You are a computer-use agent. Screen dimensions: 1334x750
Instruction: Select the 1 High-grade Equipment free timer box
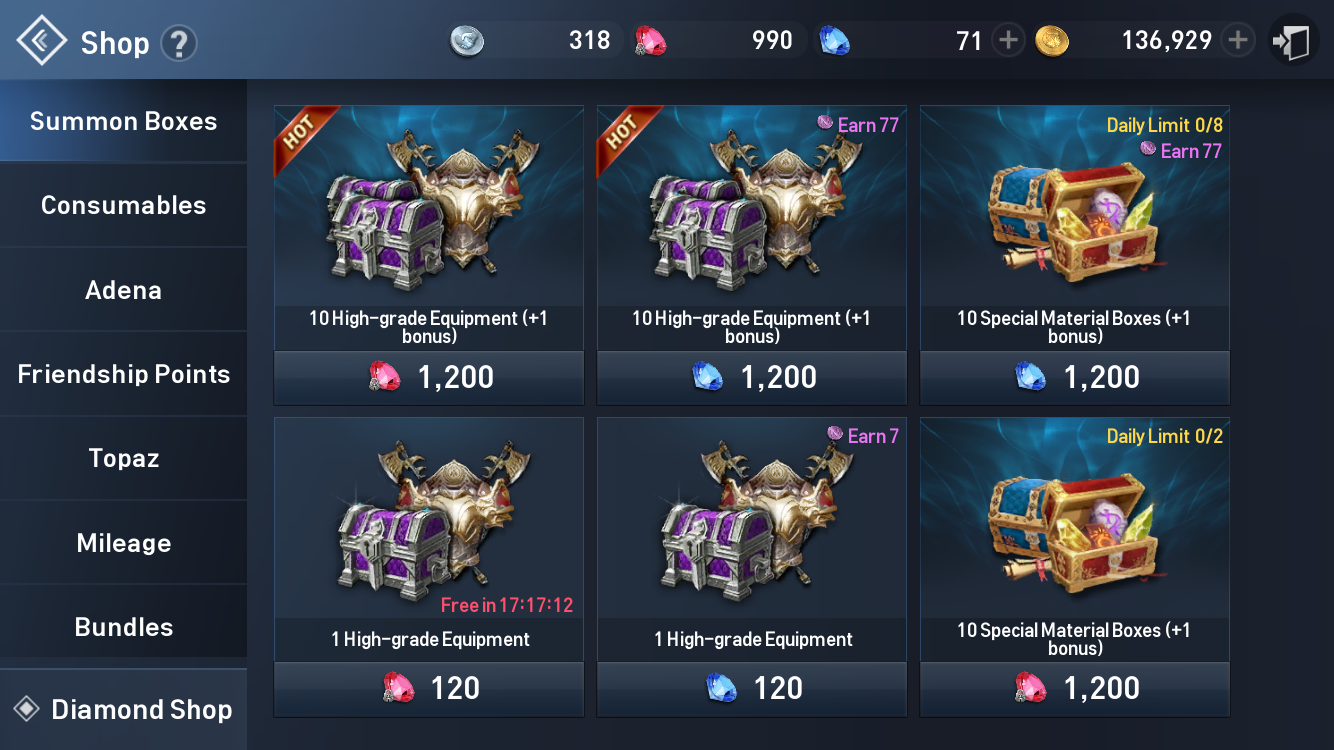click(x=429, y=567)
